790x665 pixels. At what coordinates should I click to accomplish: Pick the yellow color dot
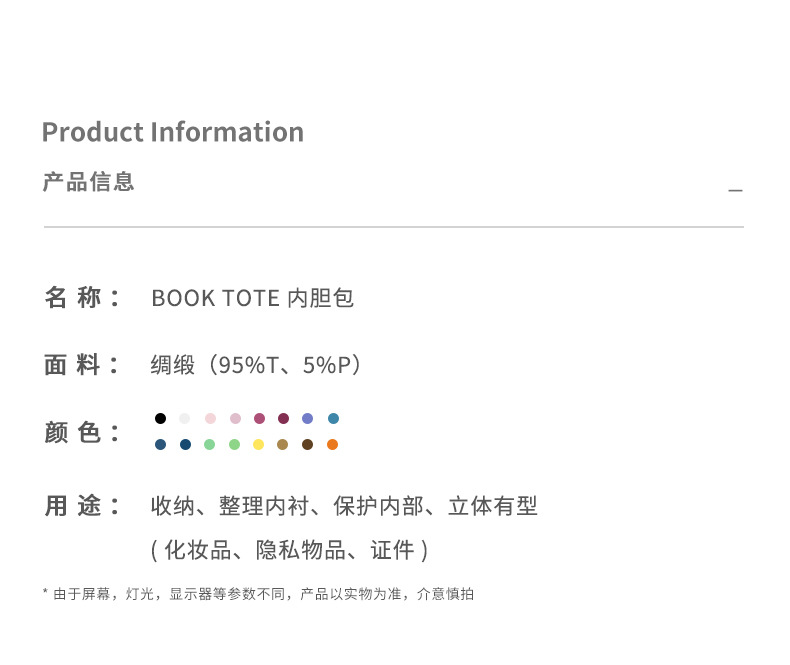[x=258, y=444]
